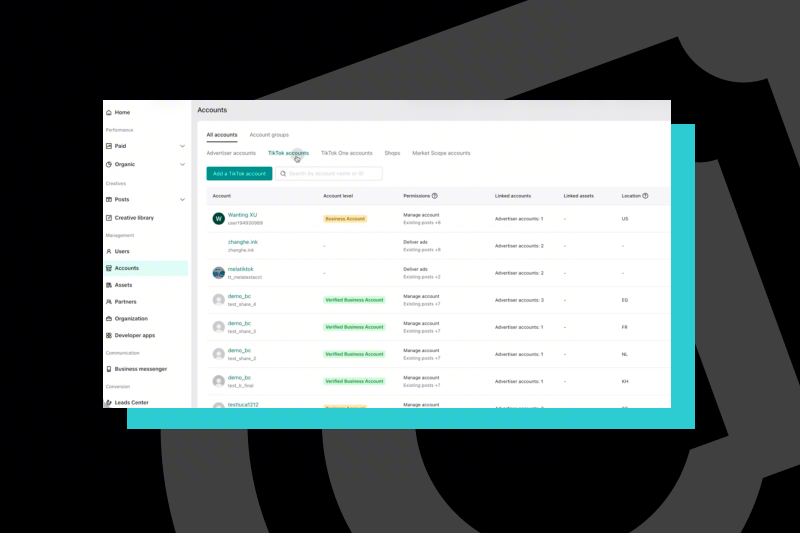Open Developer apps via its icon
This screenshot has width=800, height=533.
[x=109, y=336]
